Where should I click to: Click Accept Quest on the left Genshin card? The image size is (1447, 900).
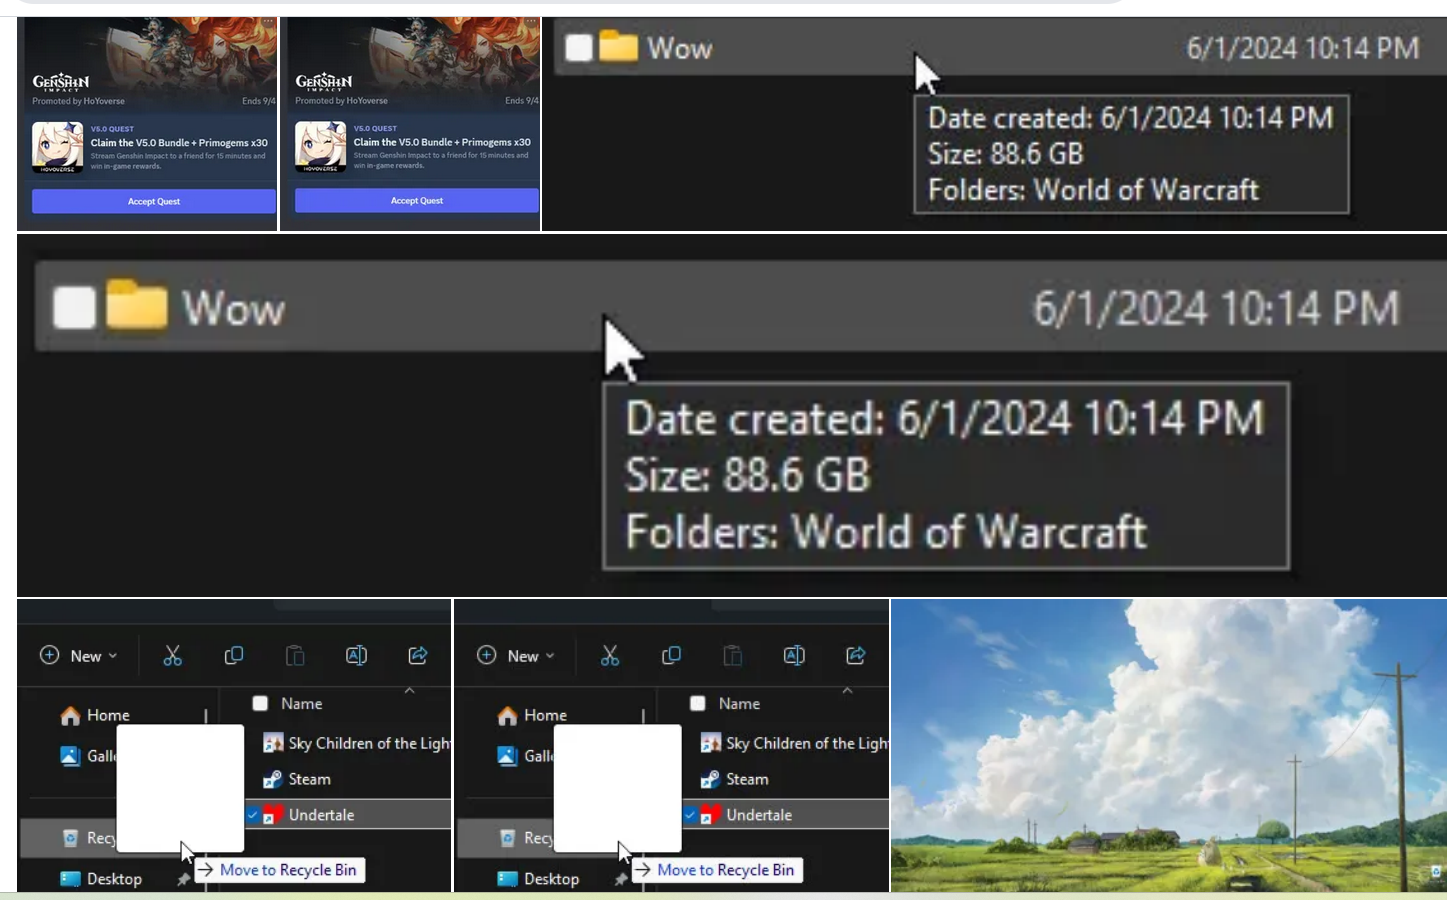154,201
